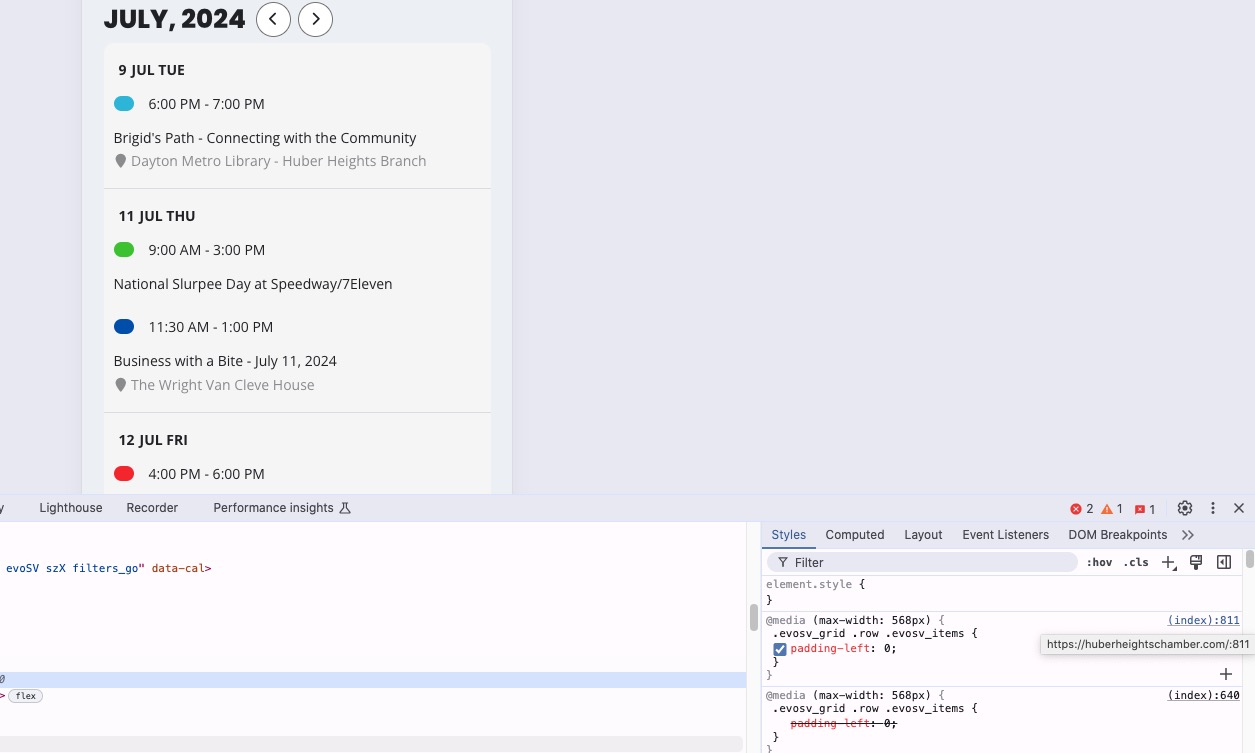Open DevTools settings gear

(1185, 508)
